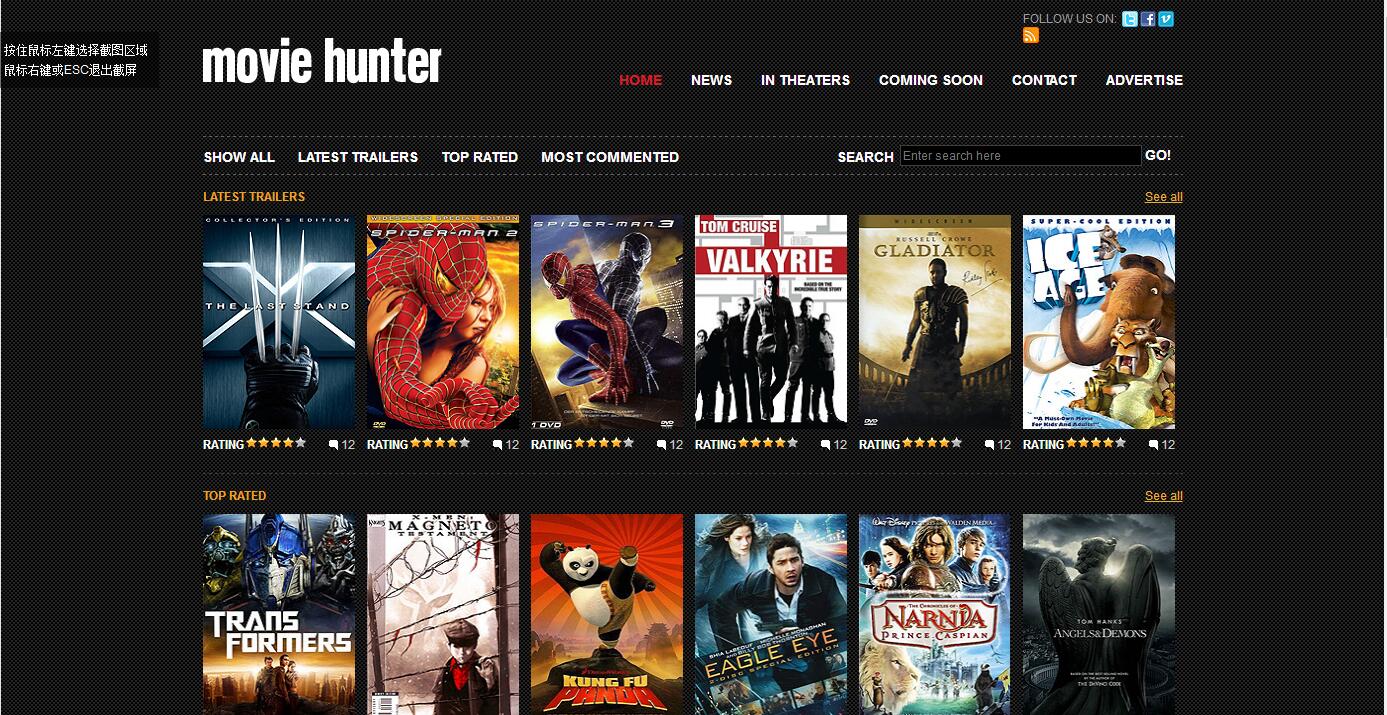Open the Valkyrie poster

(771, 322)
